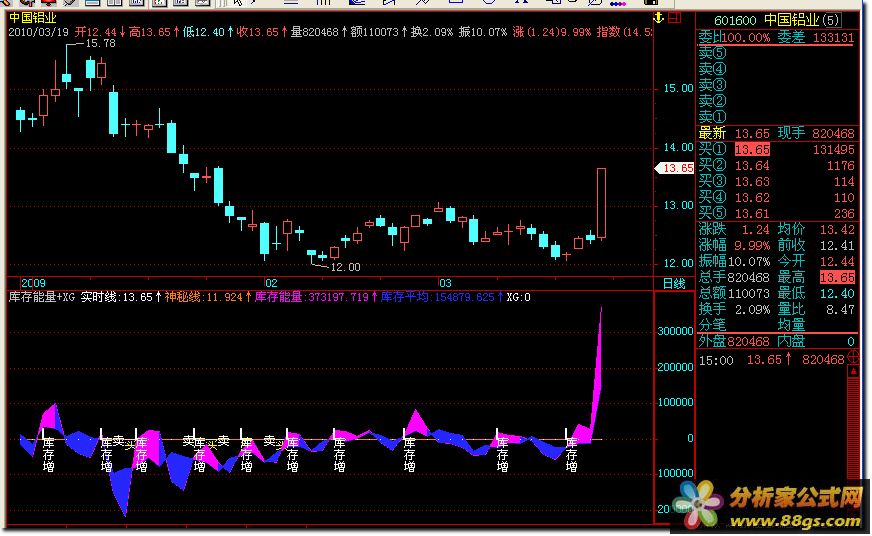This screenshot has width=872, height=536.
Task: Click the 量比 8.47 value
Action: click(x=840, y=309)
